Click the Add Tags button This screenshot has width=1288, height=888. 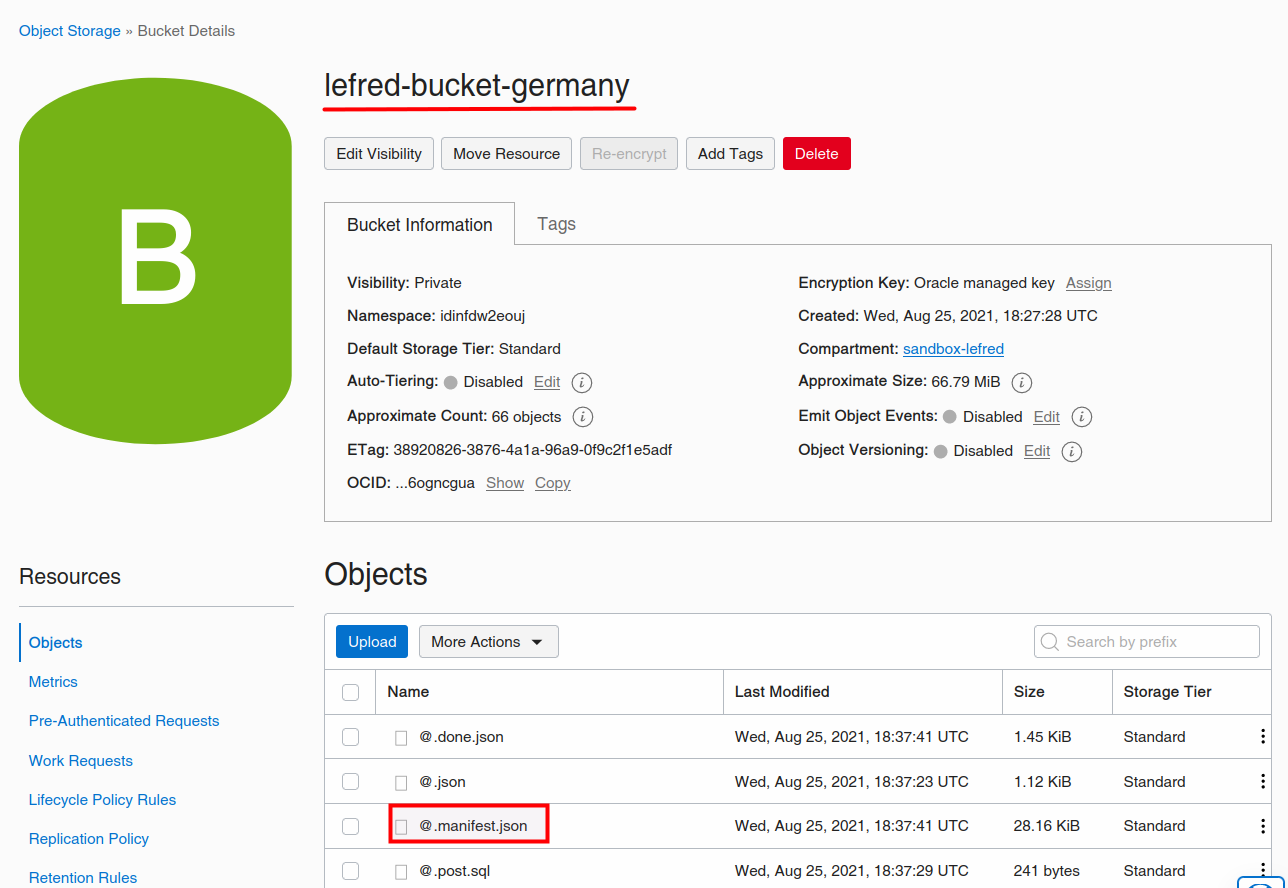tap(730, 154)
